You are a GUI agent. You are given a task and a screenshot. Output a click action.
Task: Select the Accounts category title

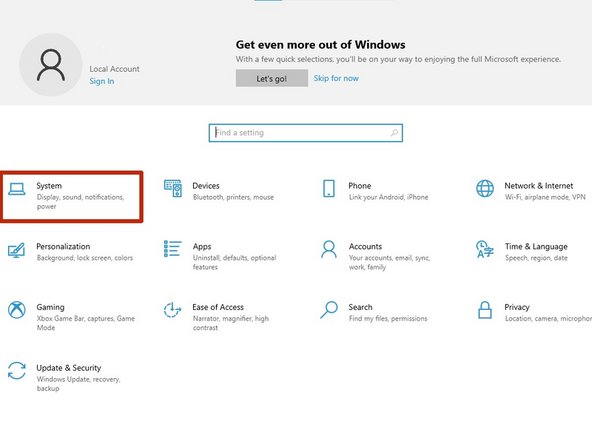click(x=365, y=247)
